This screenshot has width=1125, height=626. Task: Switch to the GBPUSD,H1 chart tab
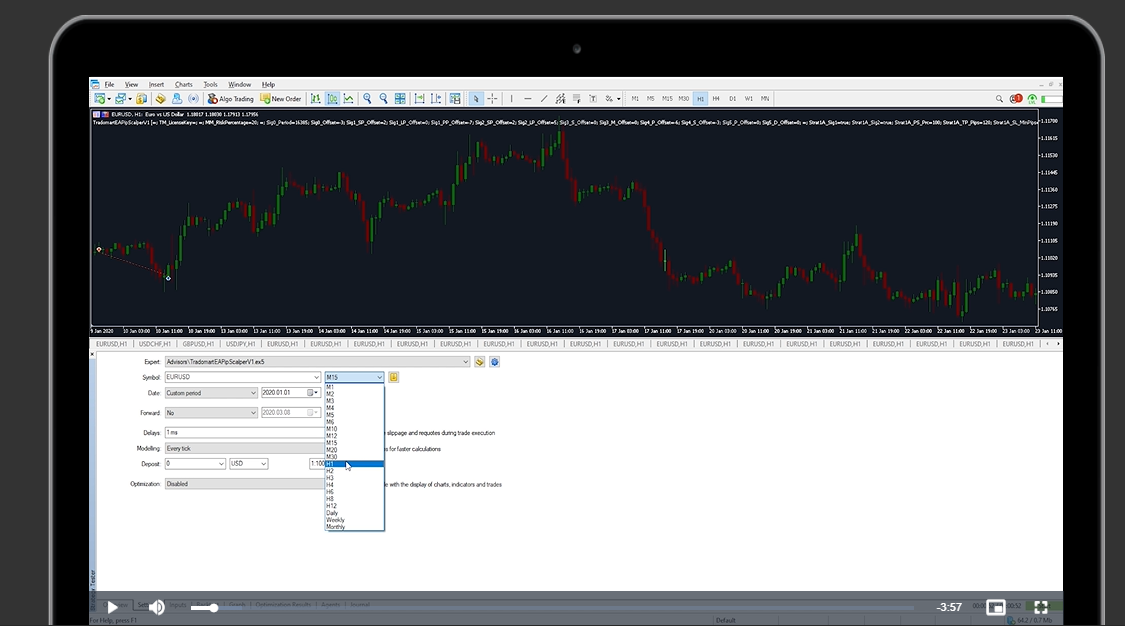[x=197, y=343]
